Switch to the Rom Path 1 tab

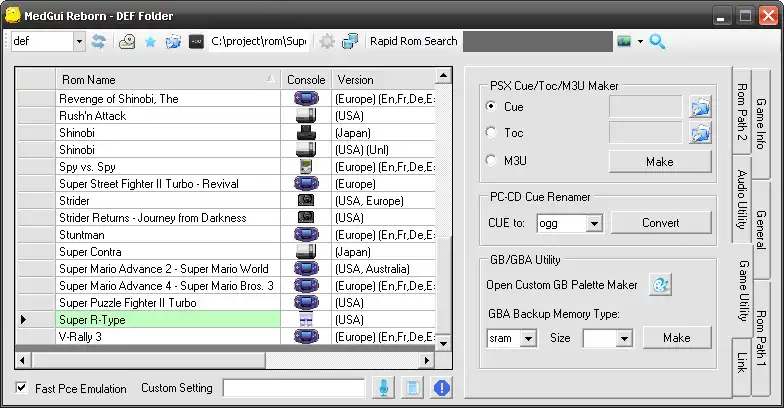760,338
